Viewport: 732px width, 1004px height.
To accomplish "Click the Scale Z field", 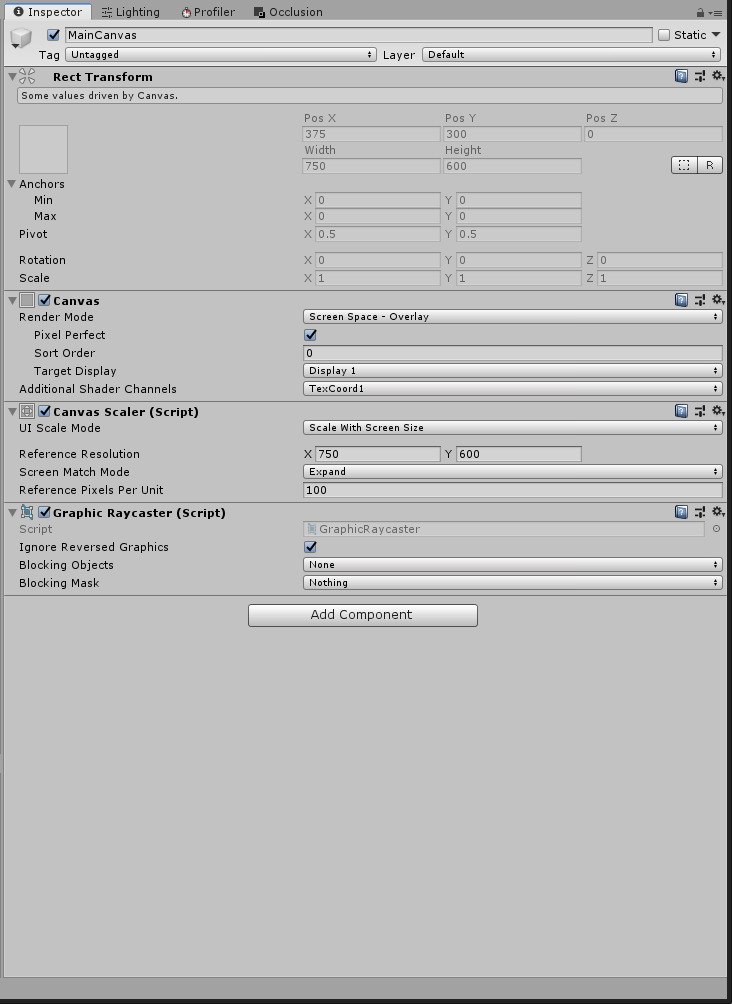I will (660, 278).
